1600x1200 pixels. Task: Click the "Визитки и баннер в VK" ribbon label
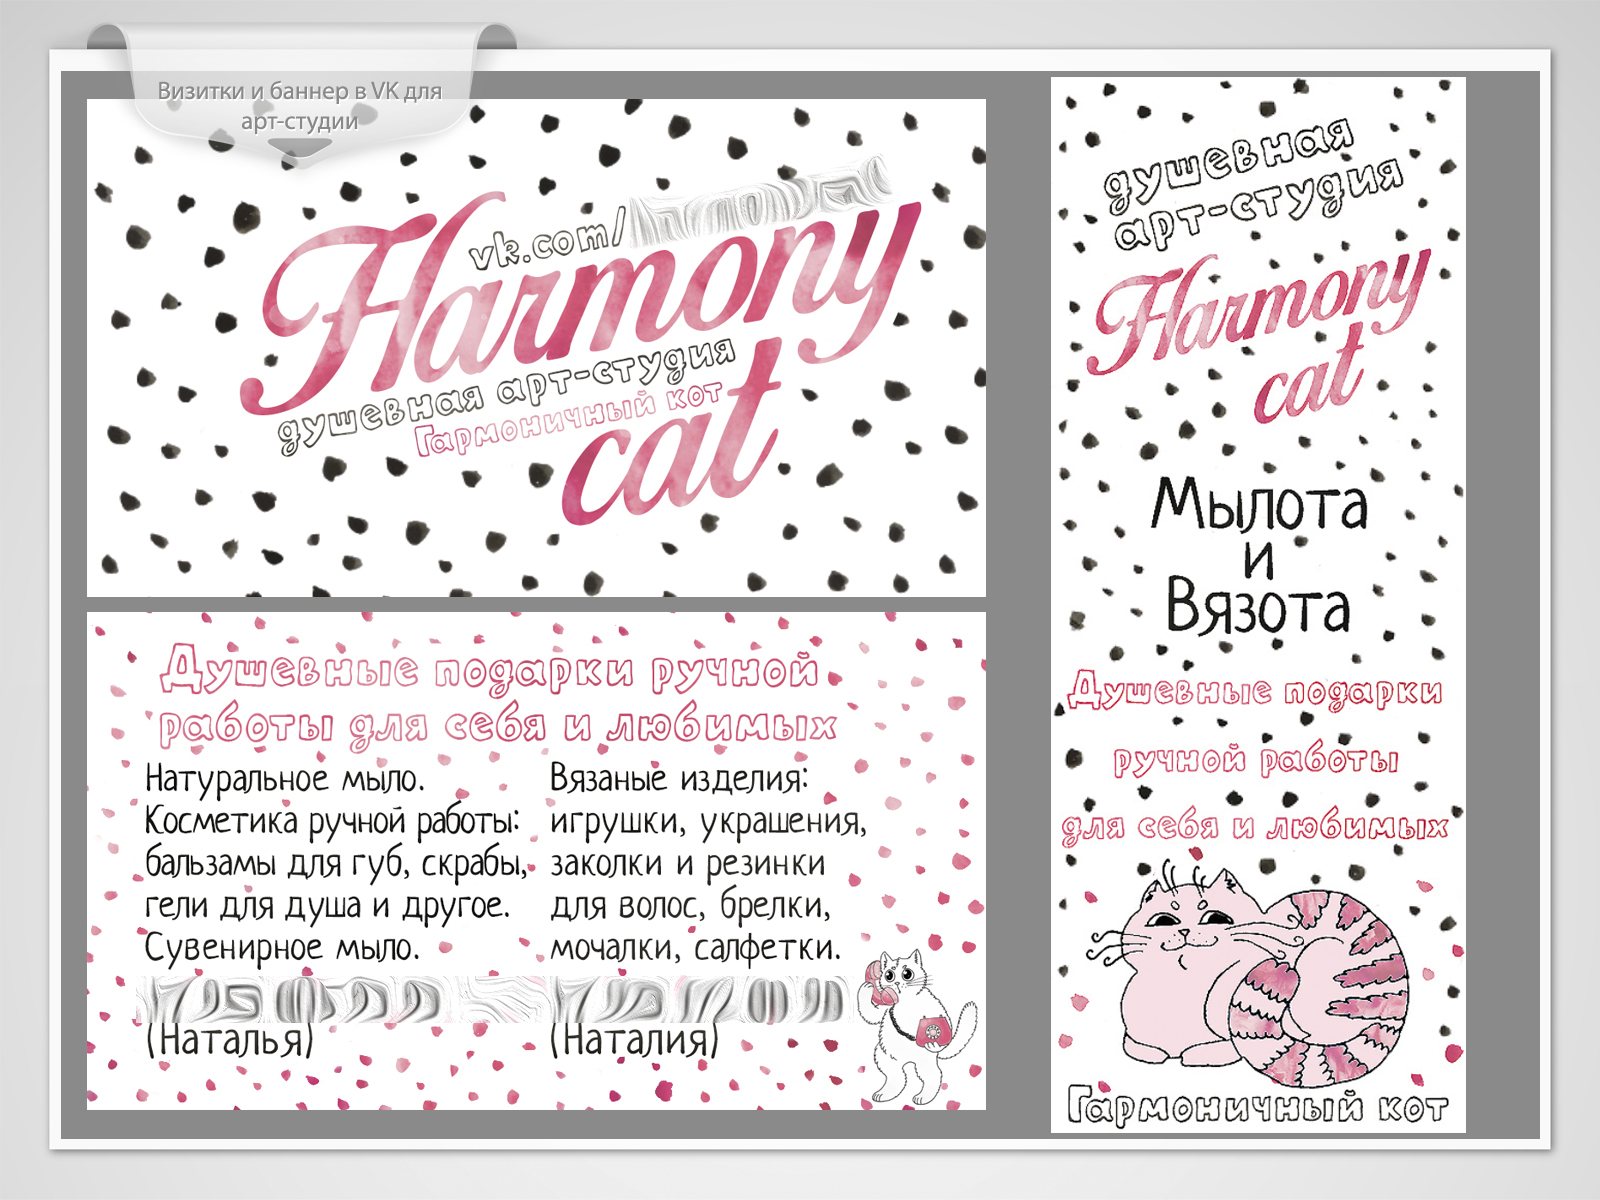[299, 105]
